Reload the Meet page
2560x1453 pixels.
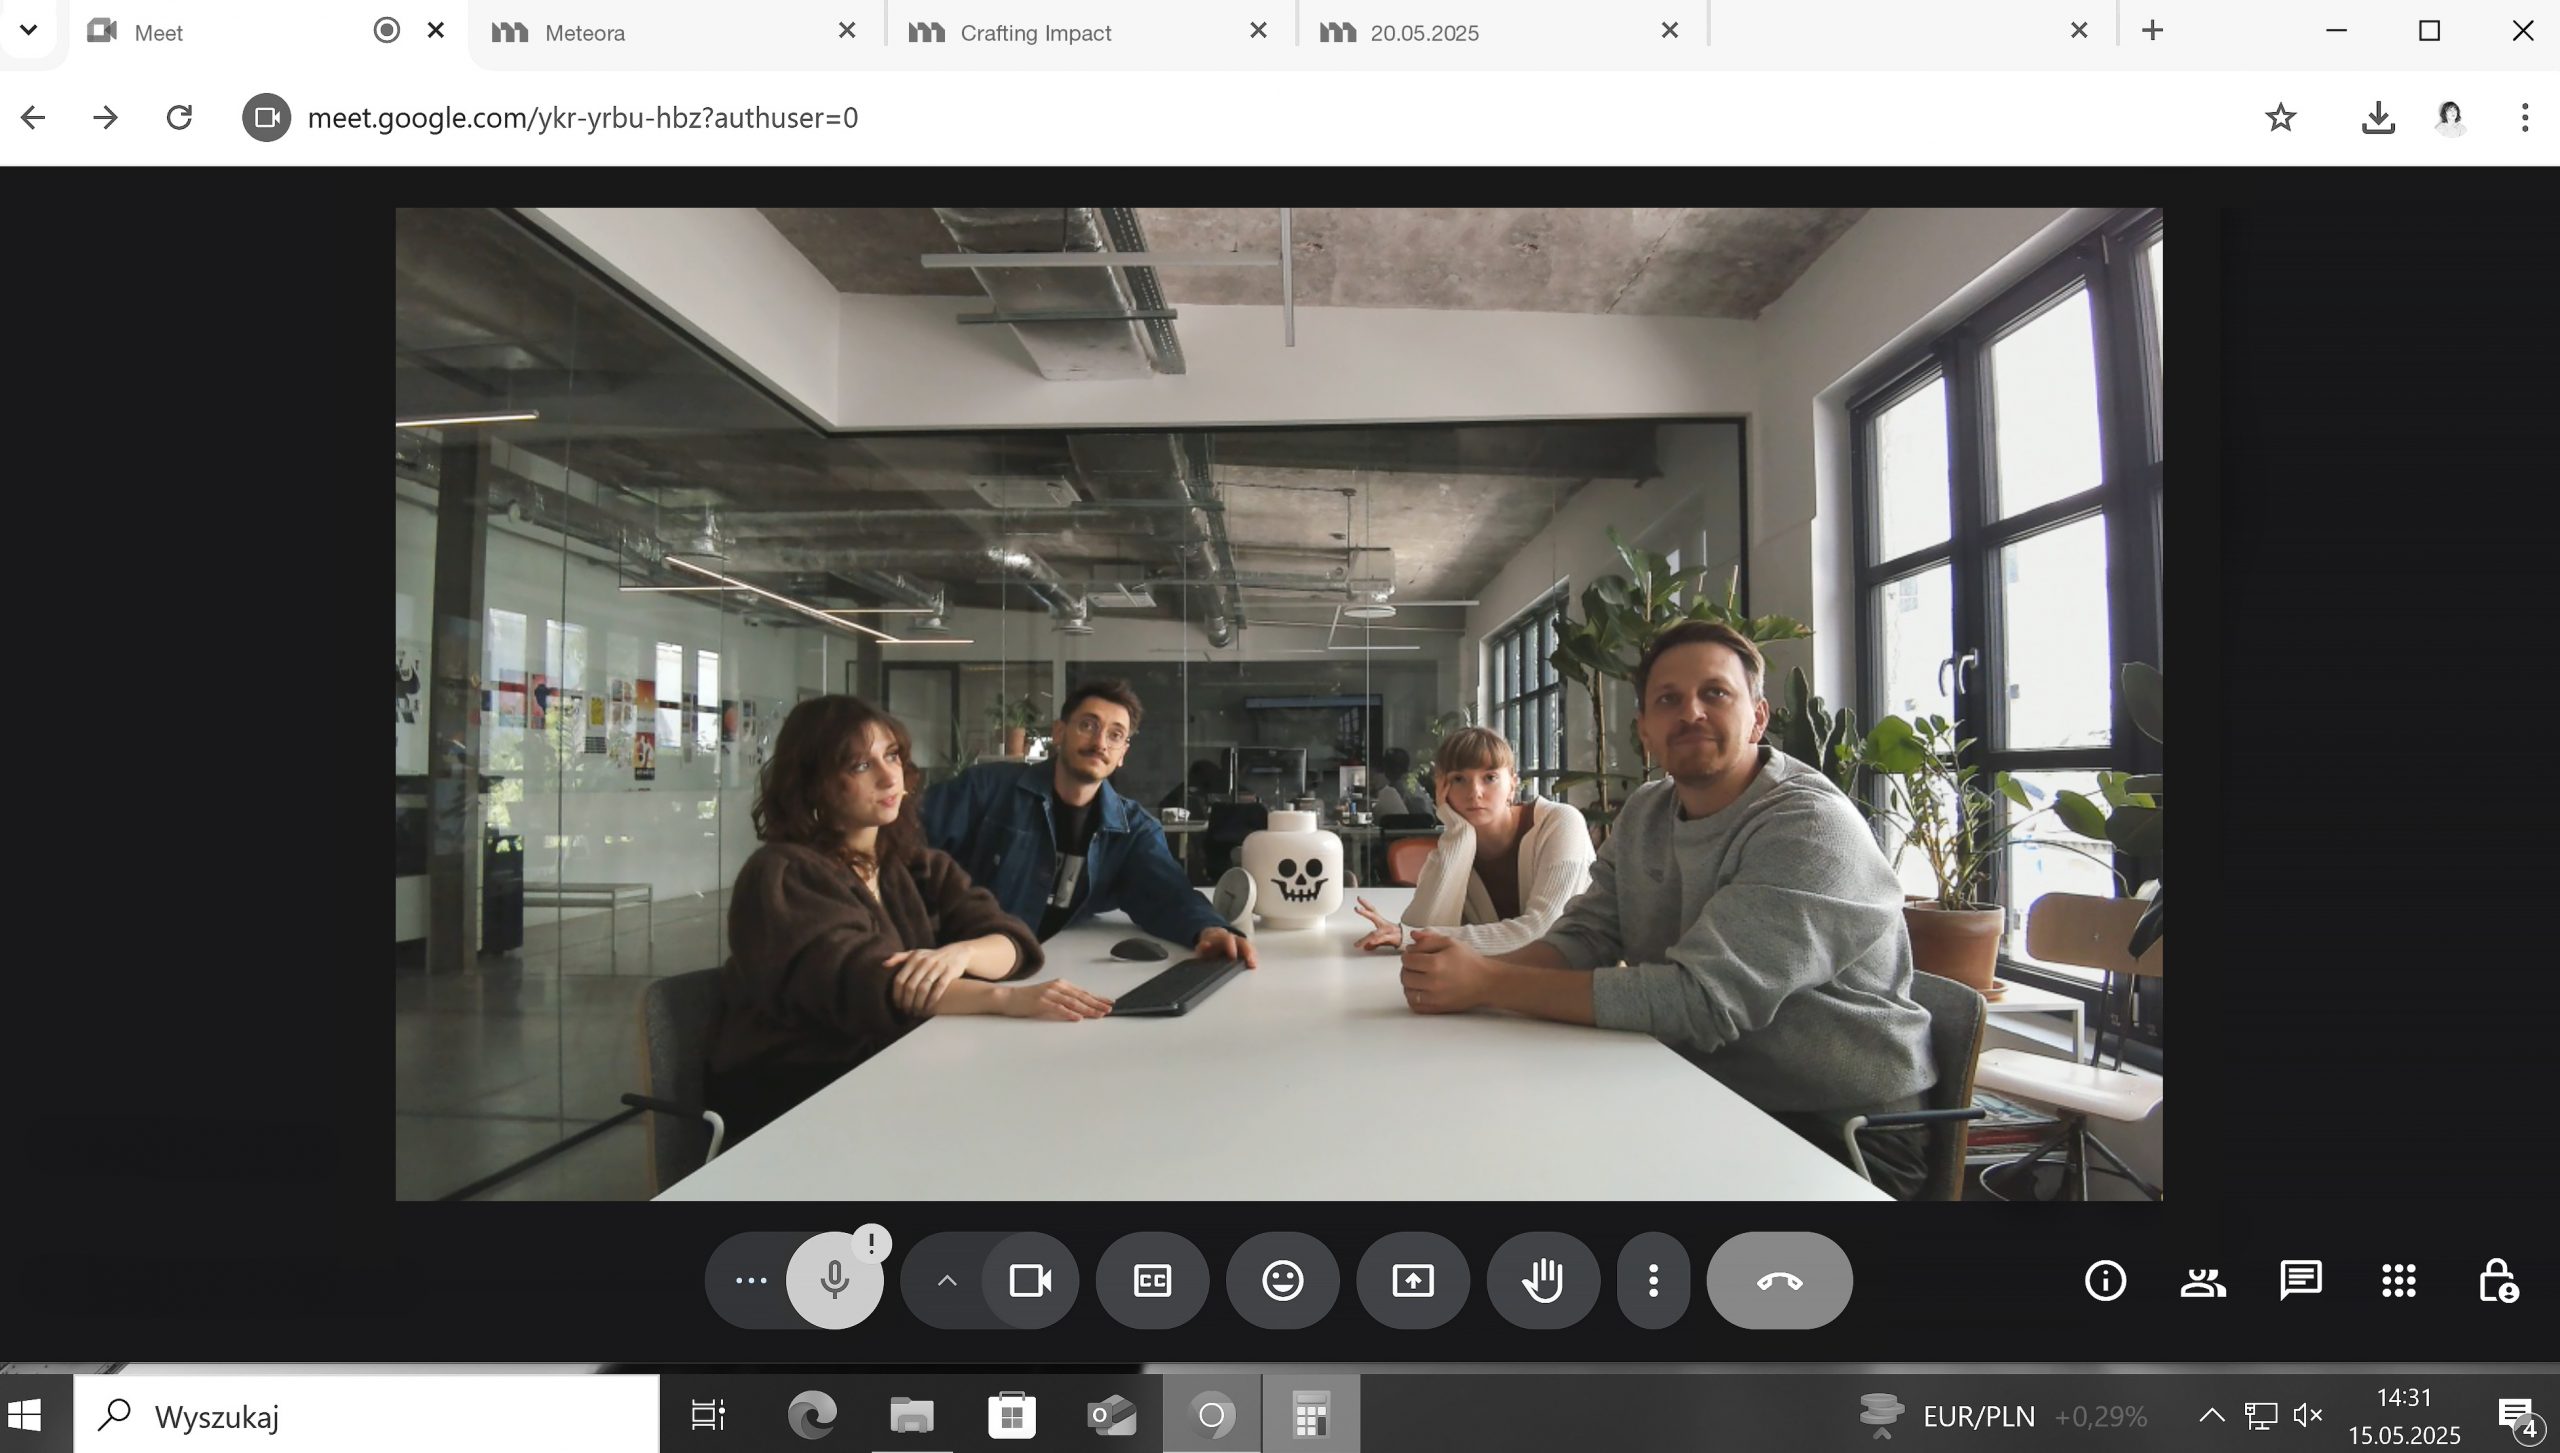[179, 118]
